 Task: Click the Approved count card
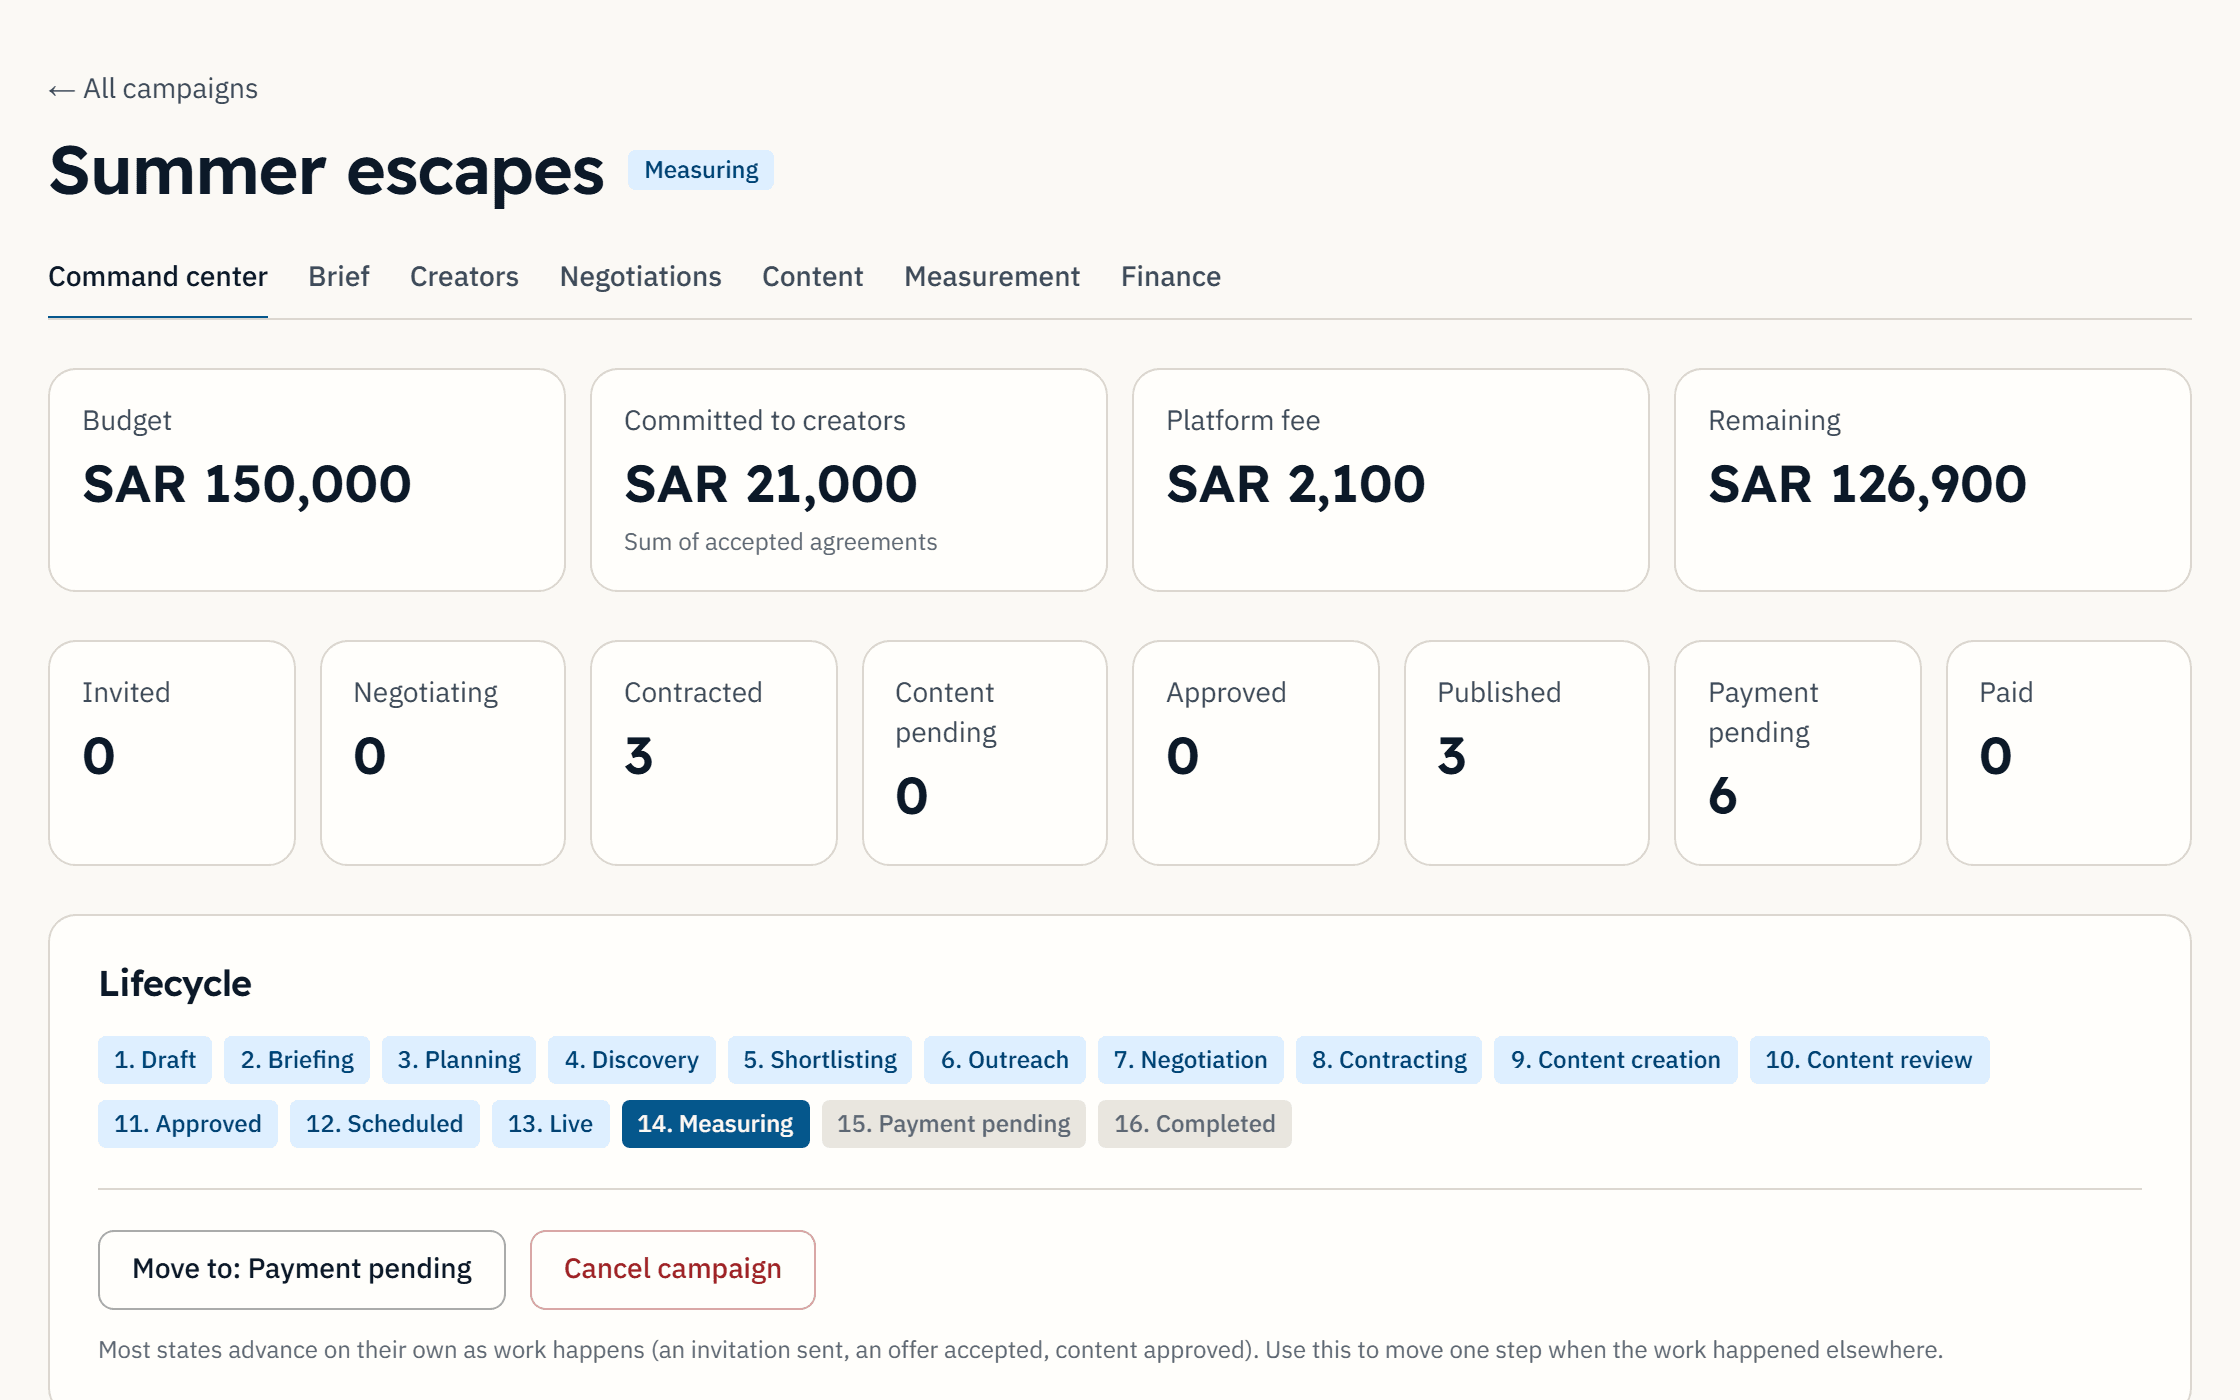click(x=1256, y=753)
